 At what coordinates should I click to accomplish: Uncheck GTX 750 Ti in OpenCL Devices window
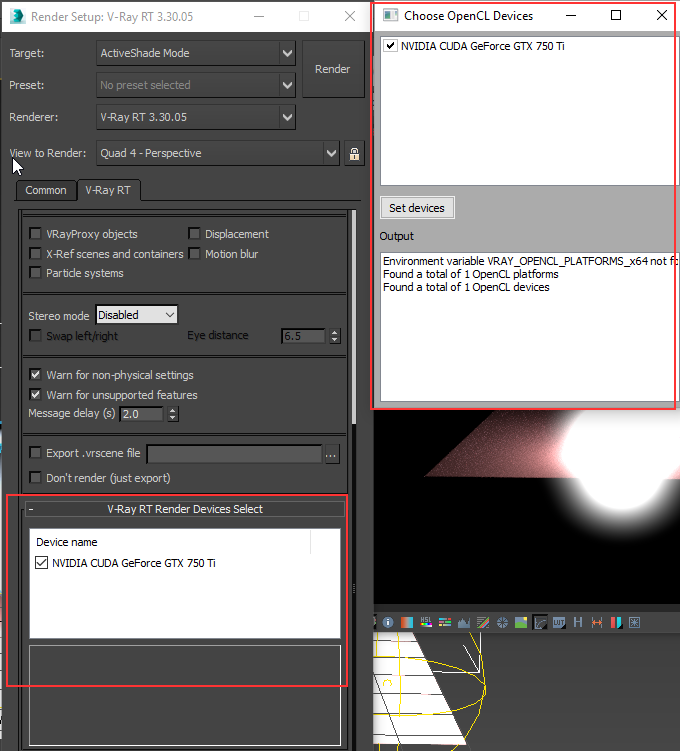tap(391, 46)
